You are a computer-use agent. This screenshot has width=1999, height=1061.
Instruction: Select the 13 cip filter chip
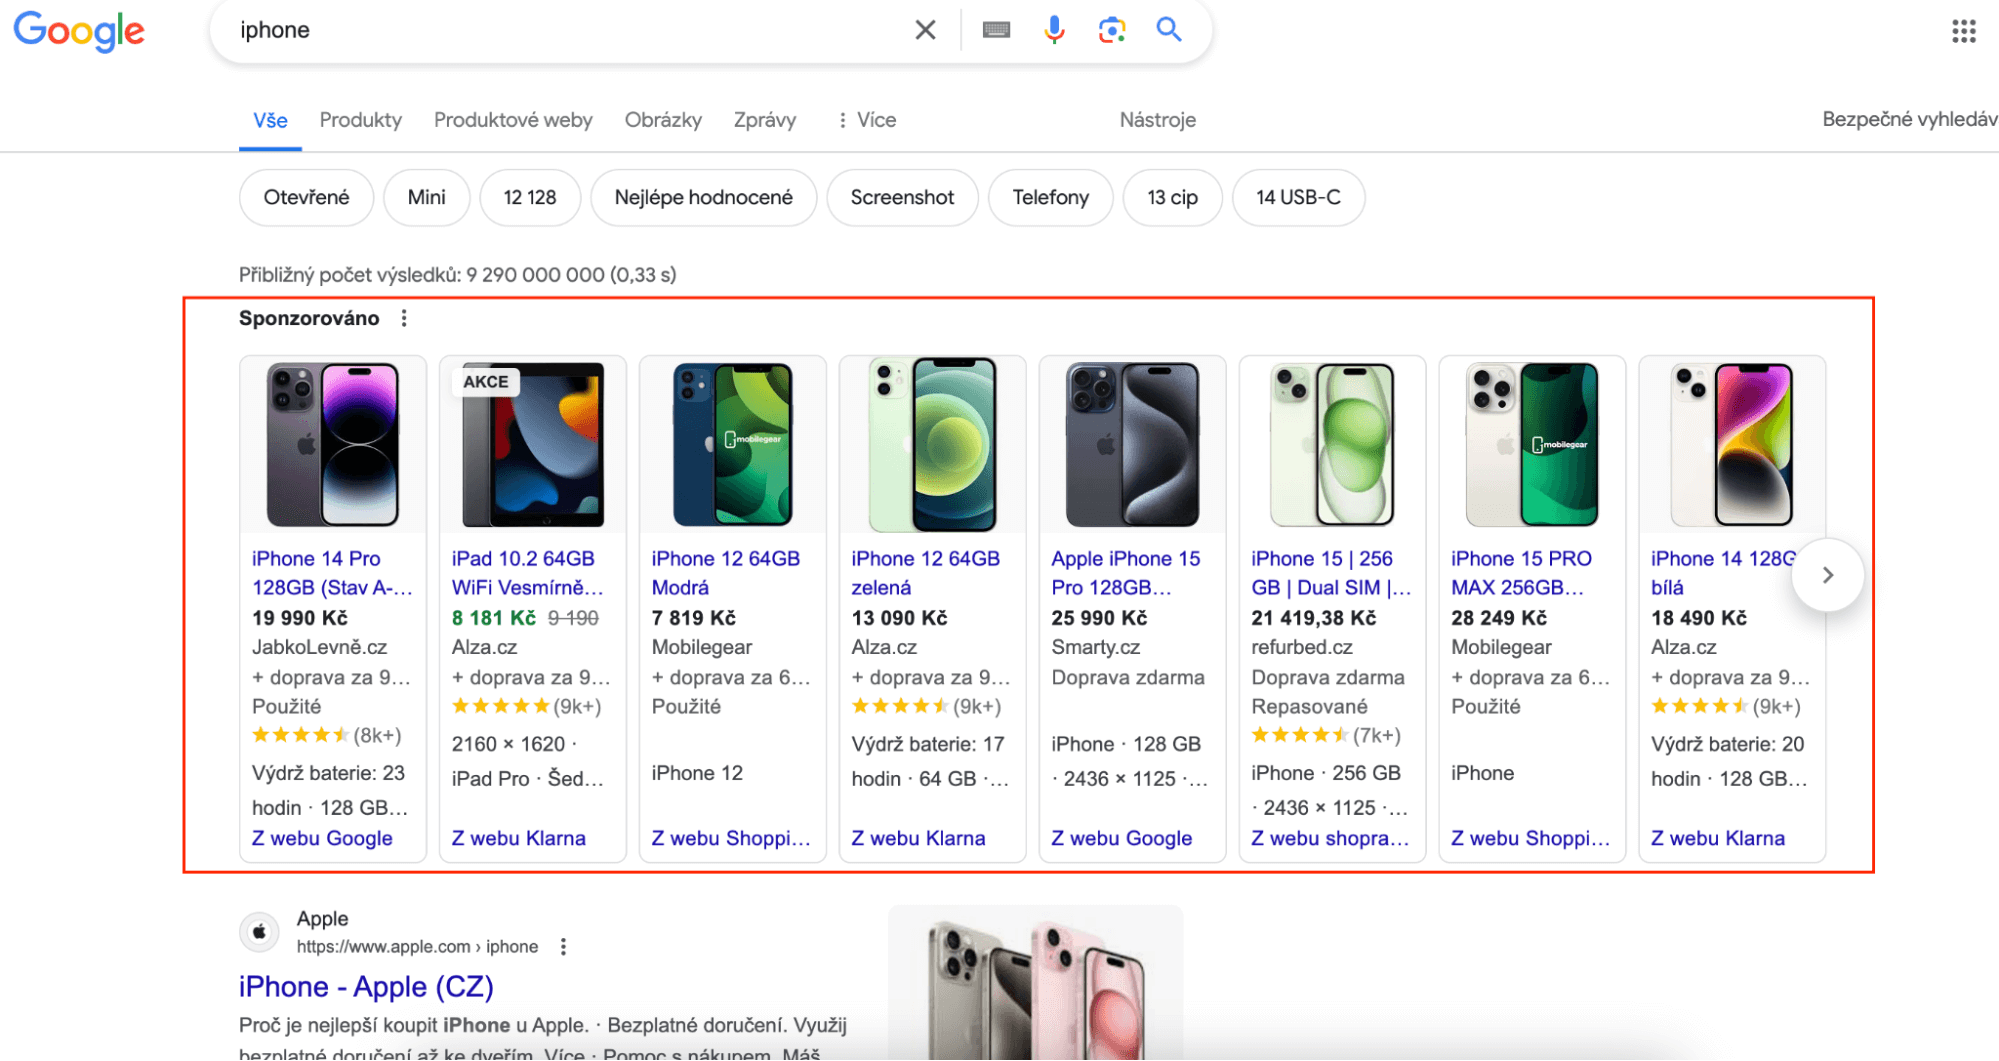coord(1172,197)
